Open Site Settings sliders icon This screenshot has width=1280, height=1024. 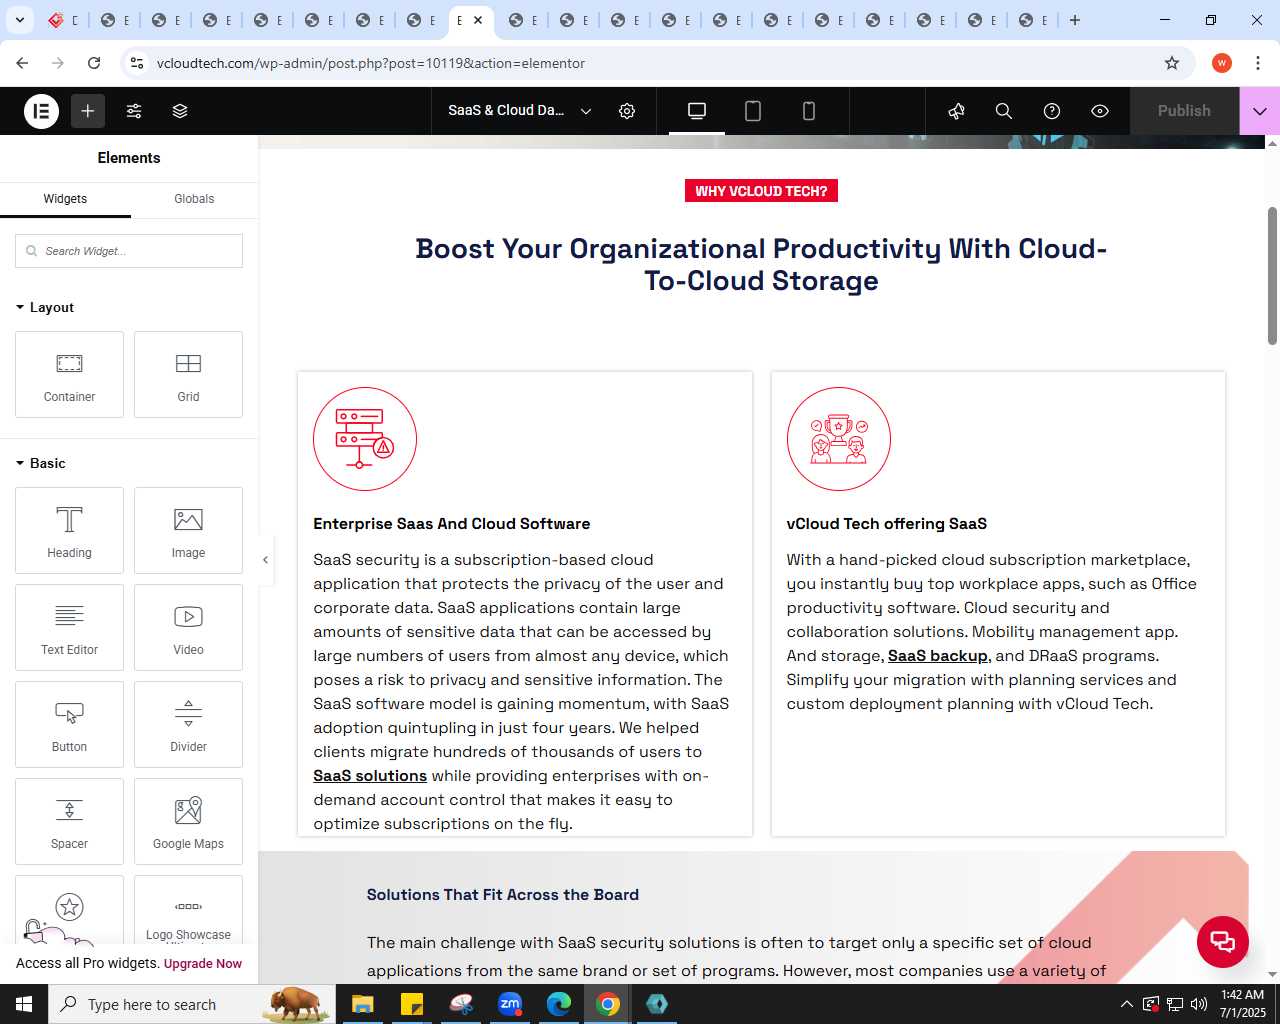coord(134,111)
